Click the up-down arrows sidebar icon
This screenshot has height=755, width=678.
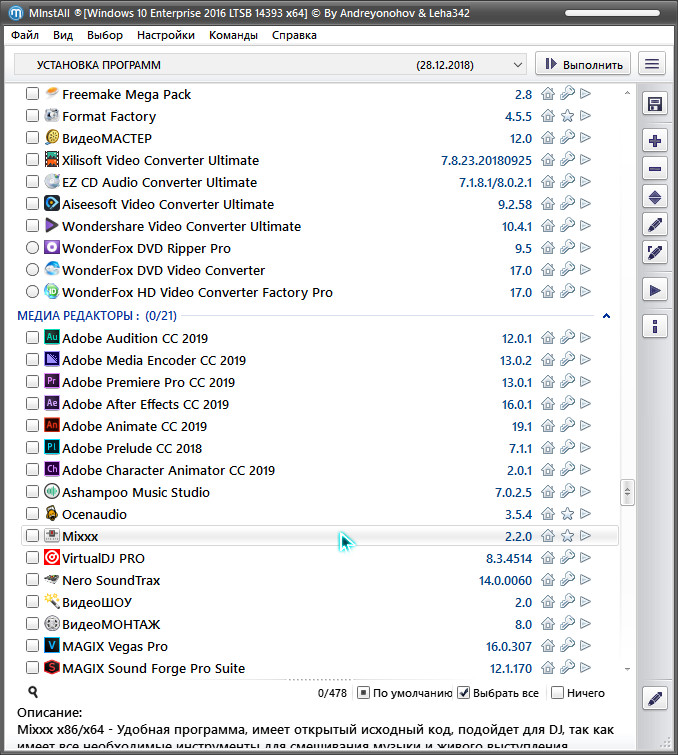[655, 197]
